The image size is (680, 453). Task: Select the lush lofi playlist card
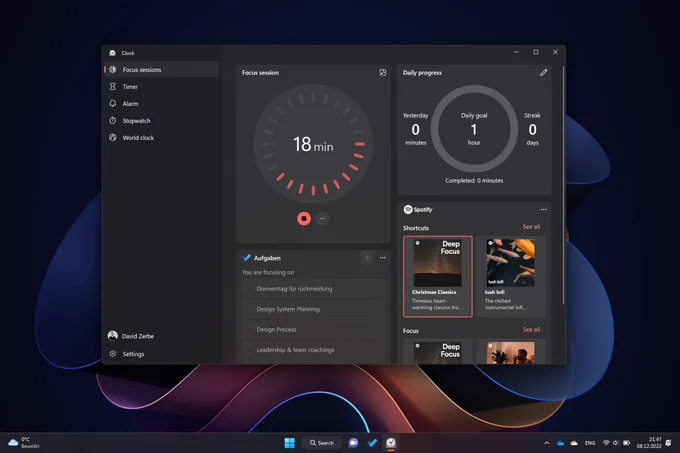510,277
